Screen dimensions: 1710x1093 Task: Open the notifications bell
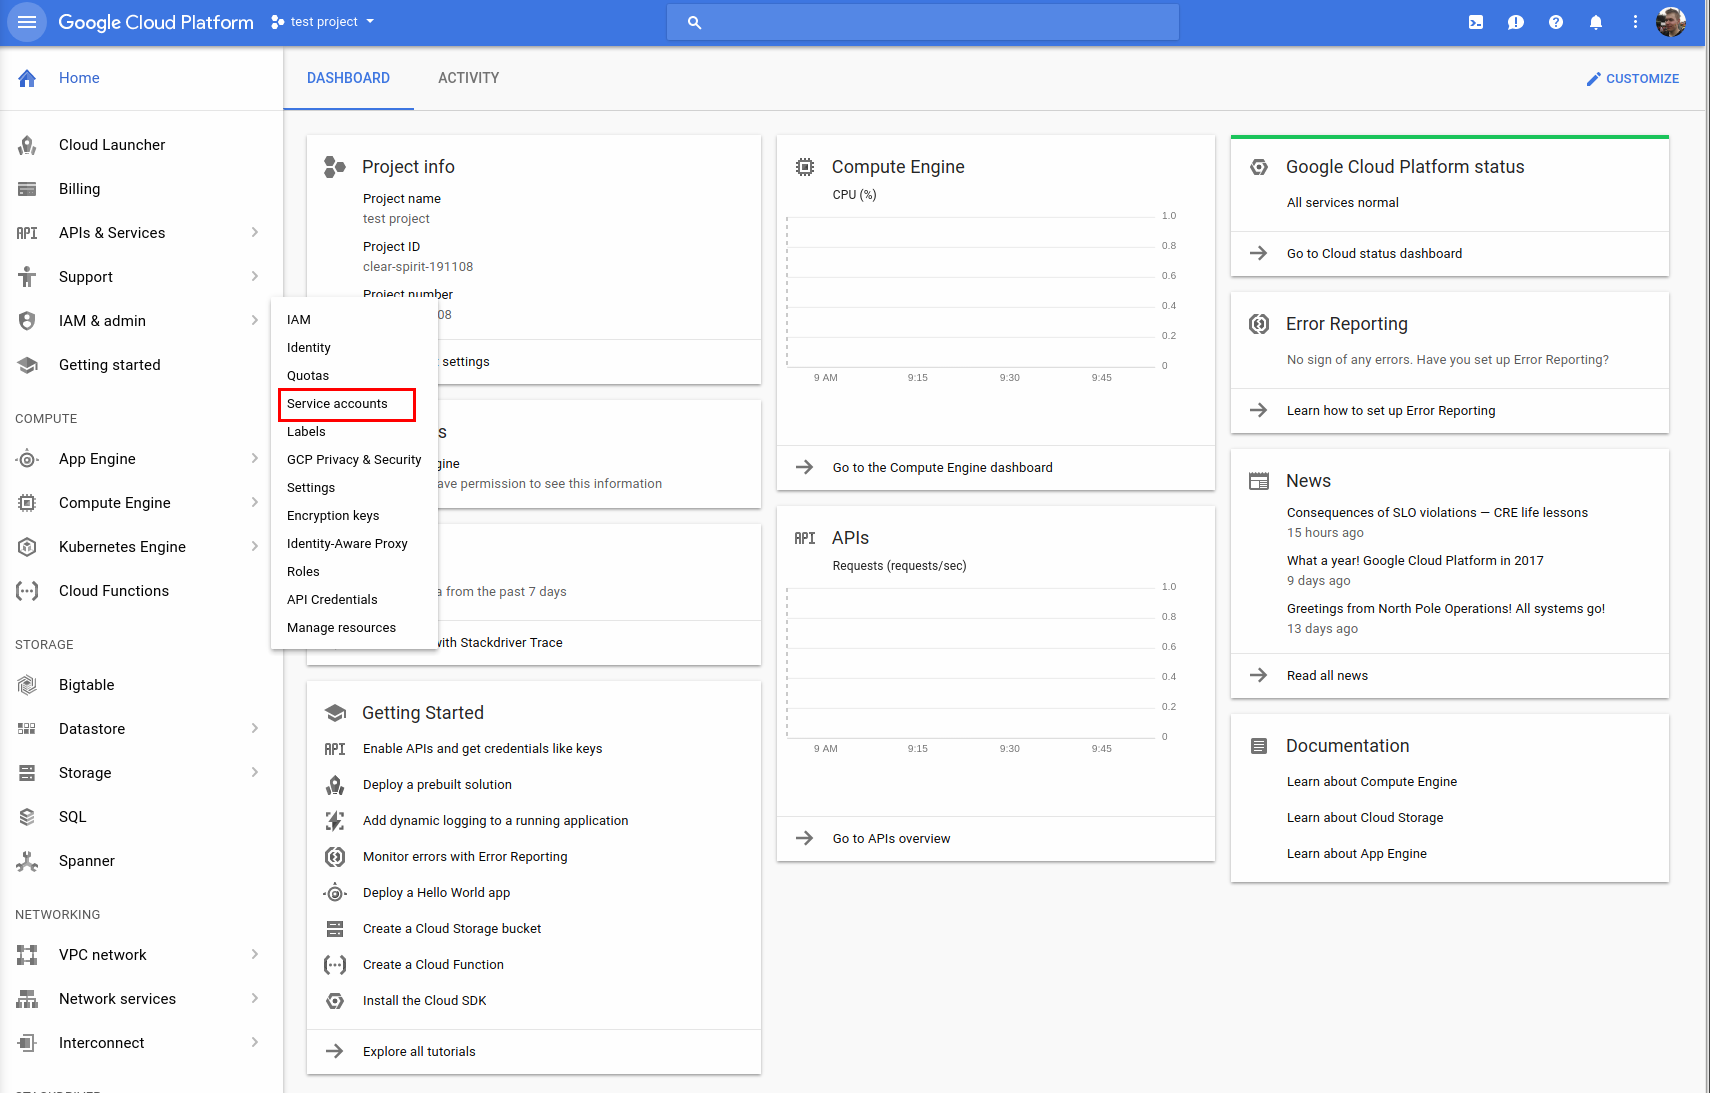pyautogui.click(x=1596, y=22)
